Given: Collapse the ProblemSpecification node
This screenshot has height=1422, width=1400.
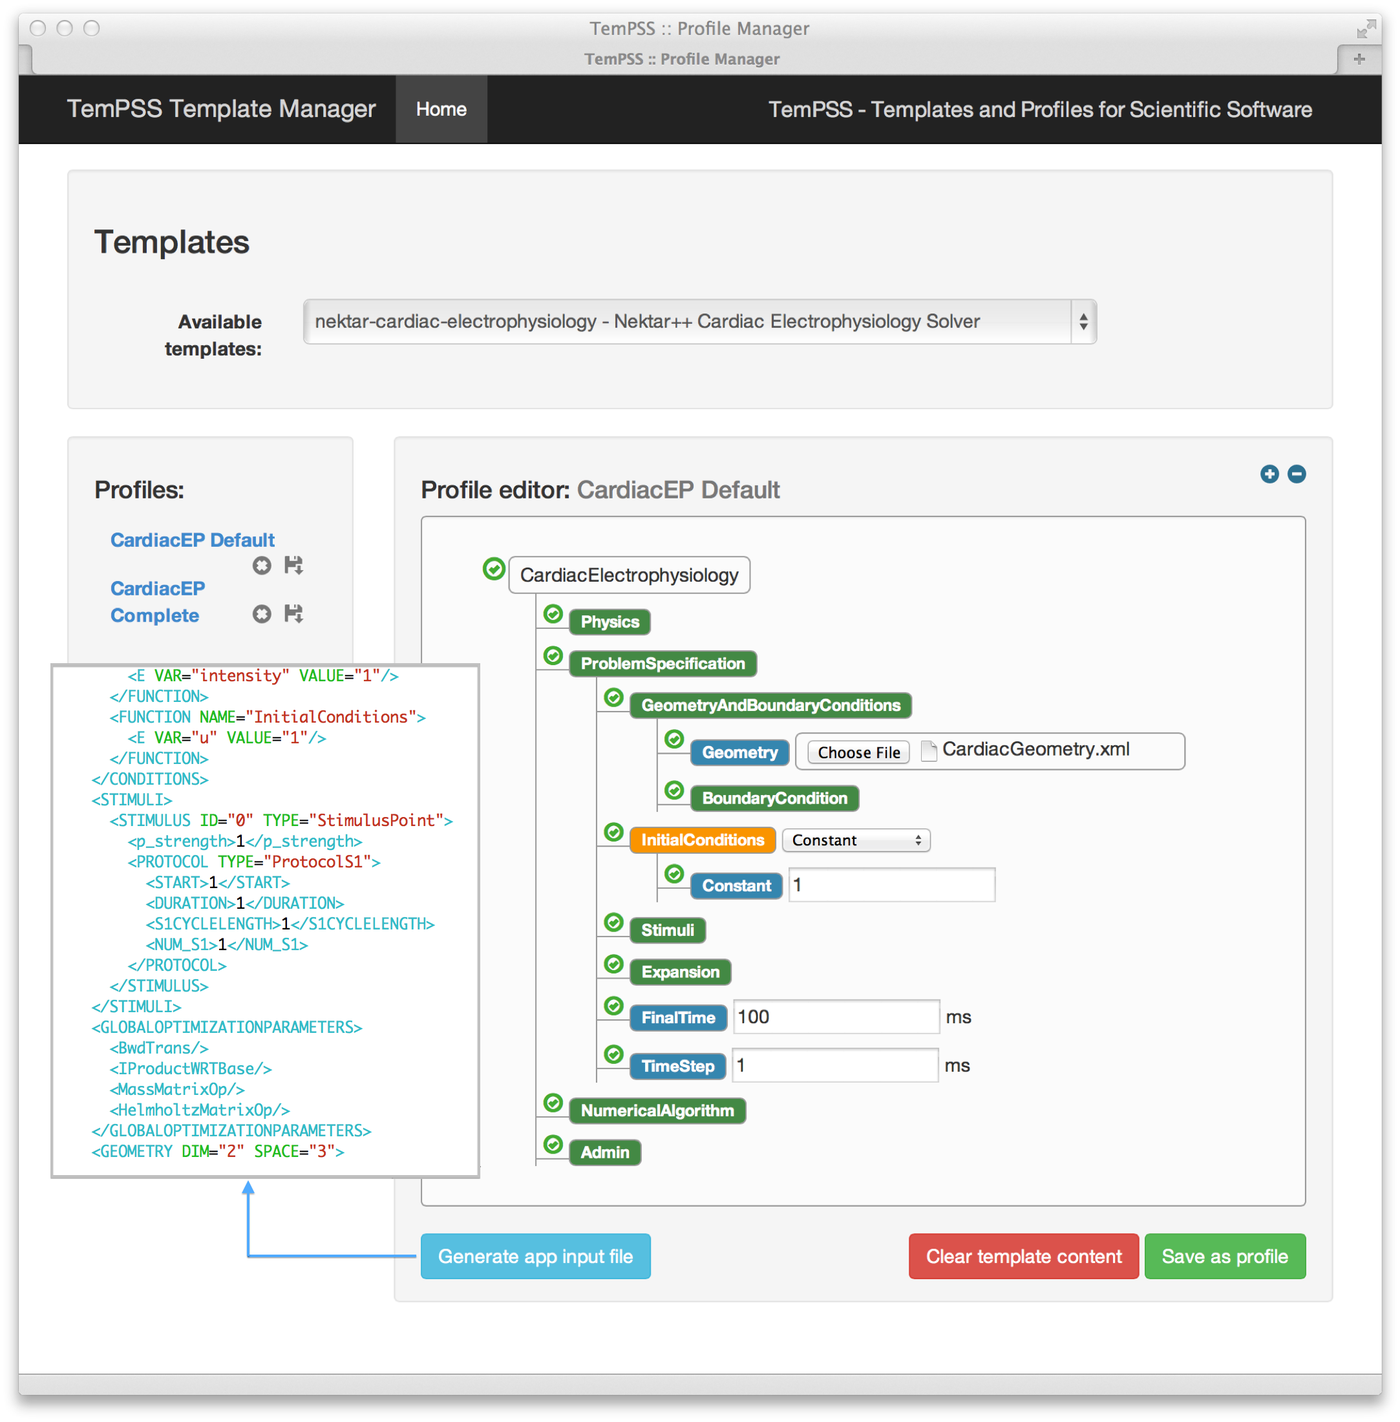Looking at the screenshot, I should 663,664.
